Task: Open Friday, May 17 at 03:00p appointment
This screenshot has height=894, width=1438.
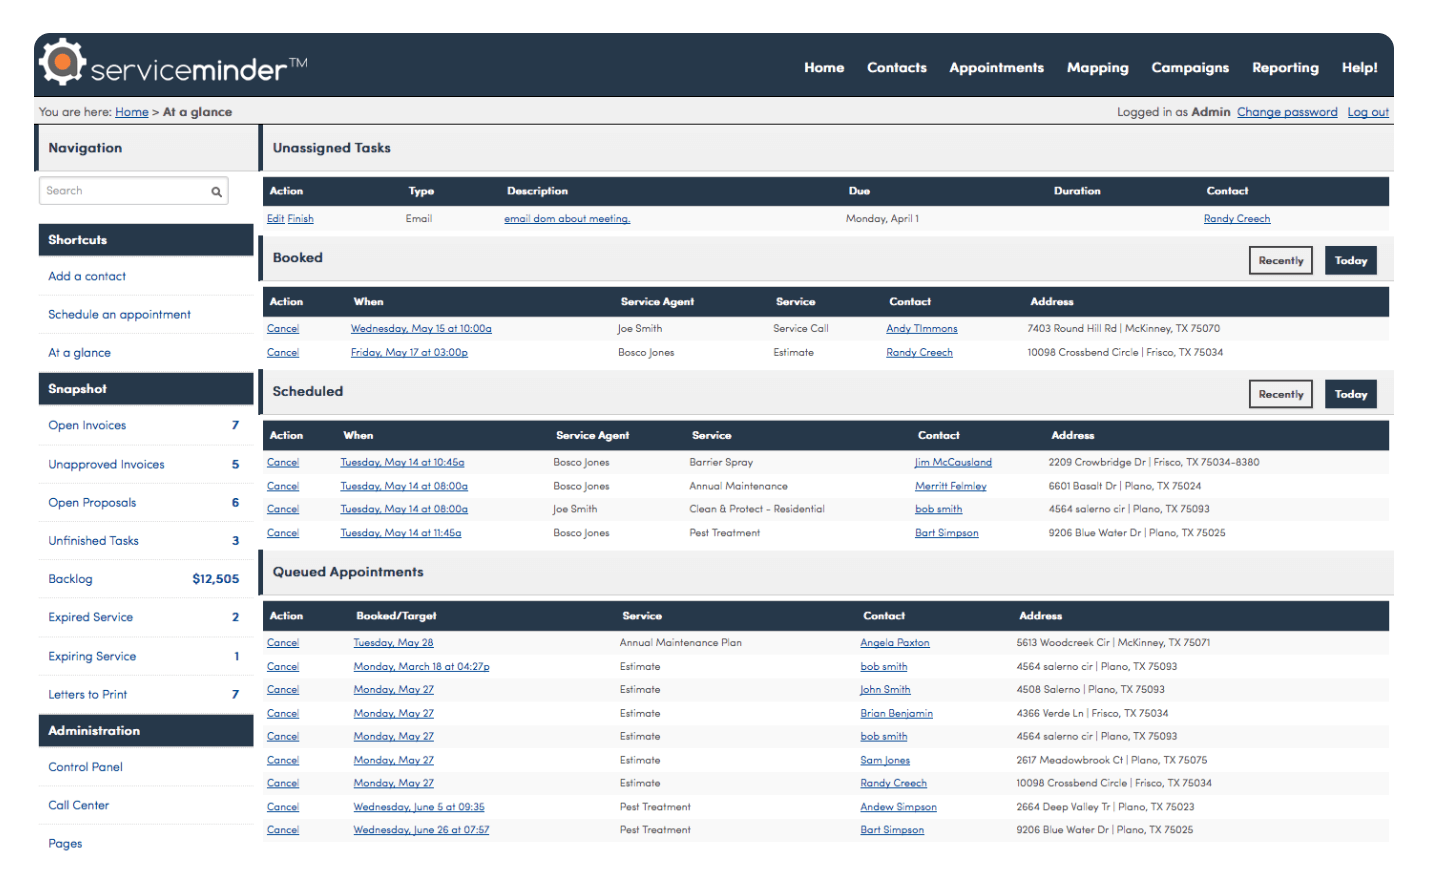Action: coord(409,353)
